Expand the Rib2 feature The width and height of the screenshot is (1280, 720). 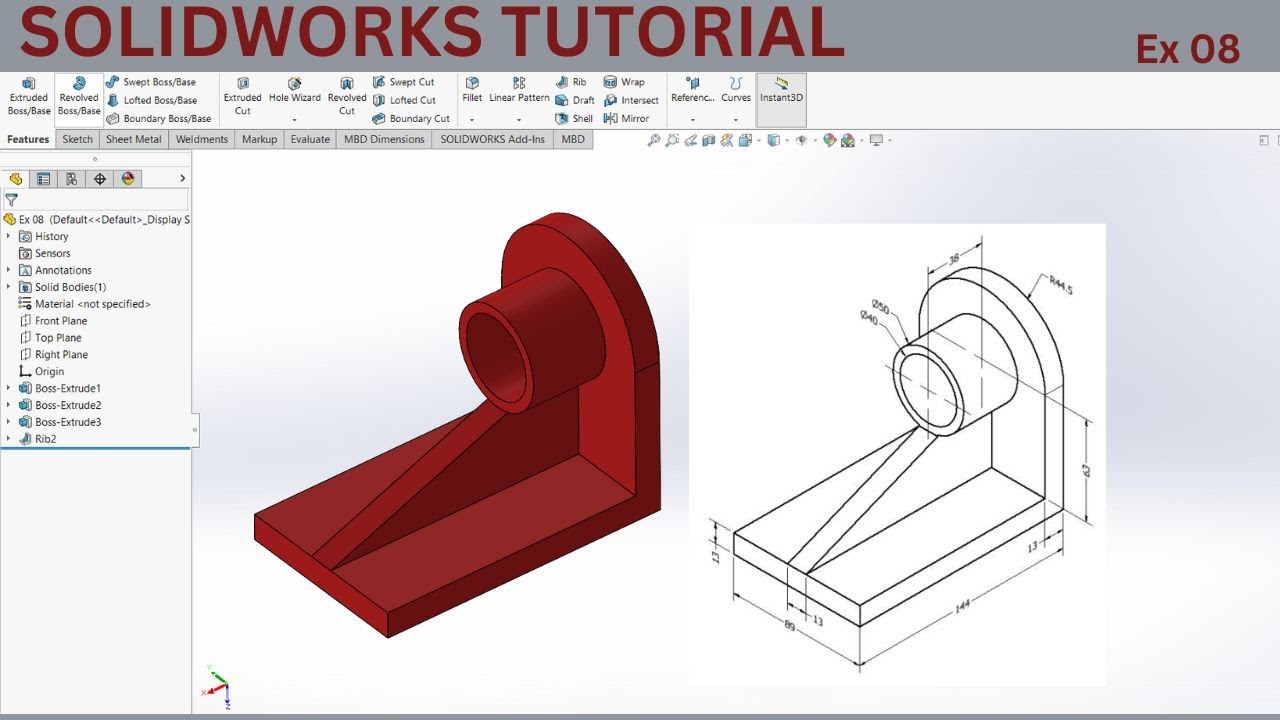9,439
